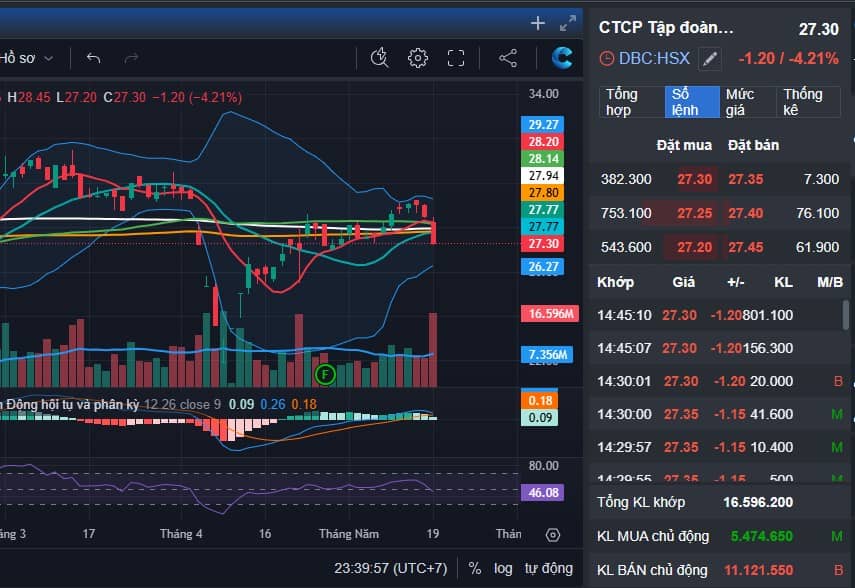Viewport: 855px width, 588px height.
Task: Click the blue C logo icon
Action: [x=561, y=58]
